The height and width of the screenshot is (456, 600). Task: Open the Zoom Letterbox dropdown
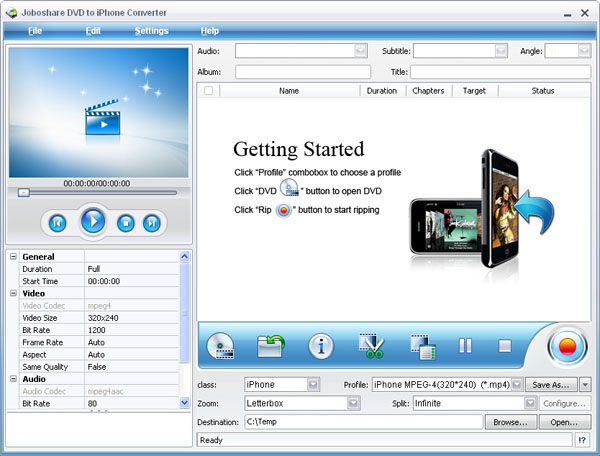coord(353,403)
